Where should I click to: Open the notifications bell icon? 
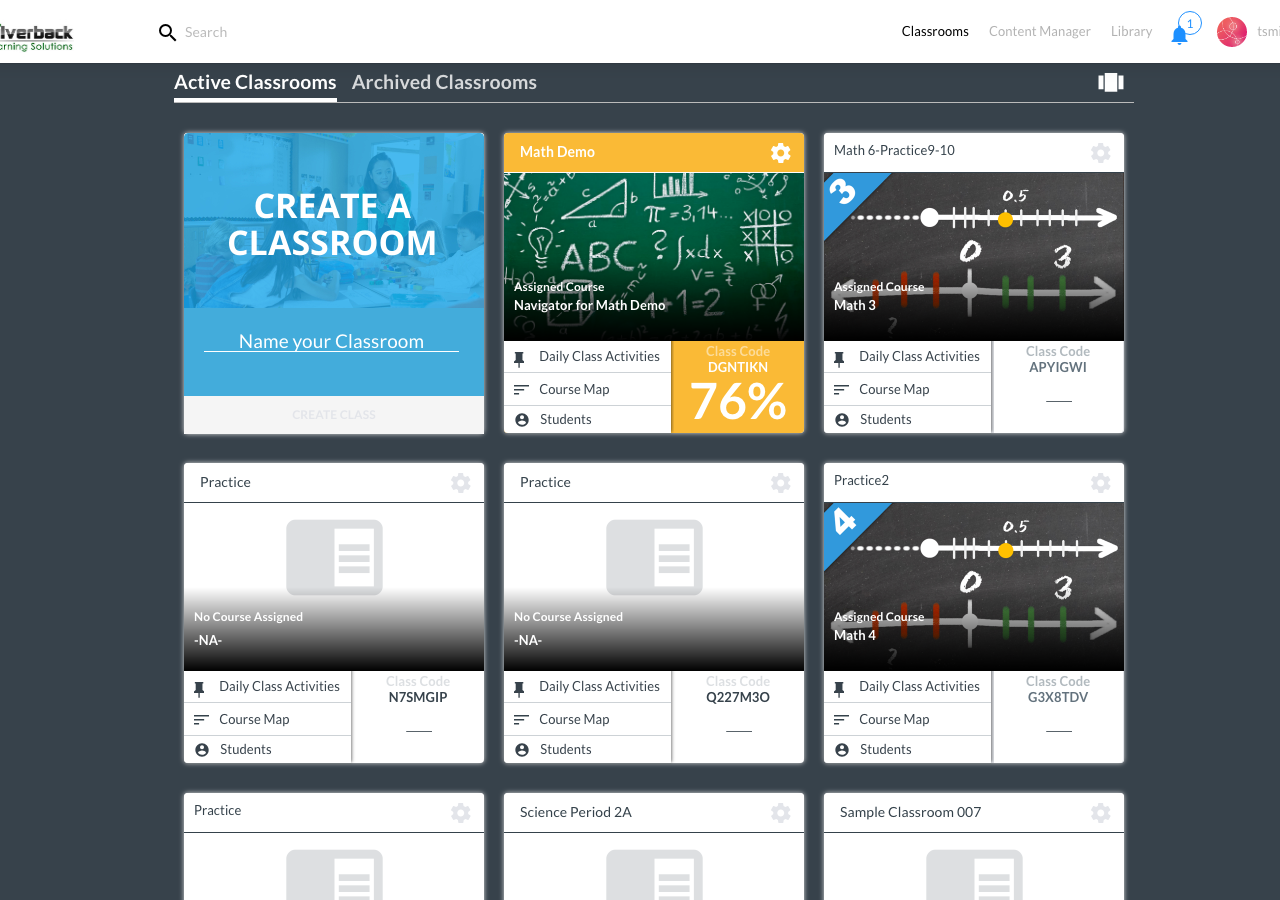[1180, 35]
